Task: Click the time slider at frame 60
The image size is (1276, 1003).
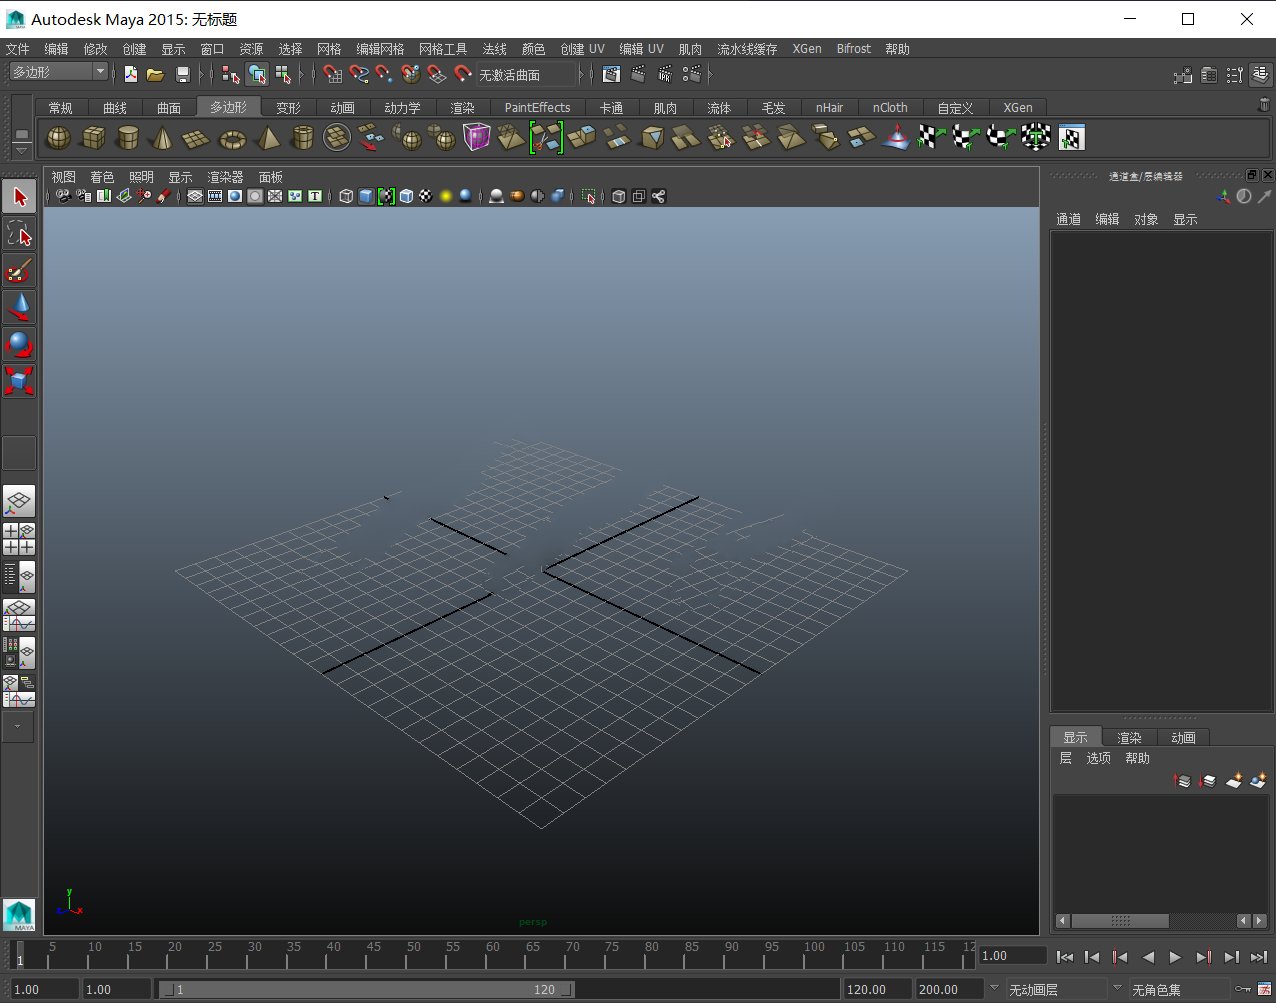Action: coord(492,956)
